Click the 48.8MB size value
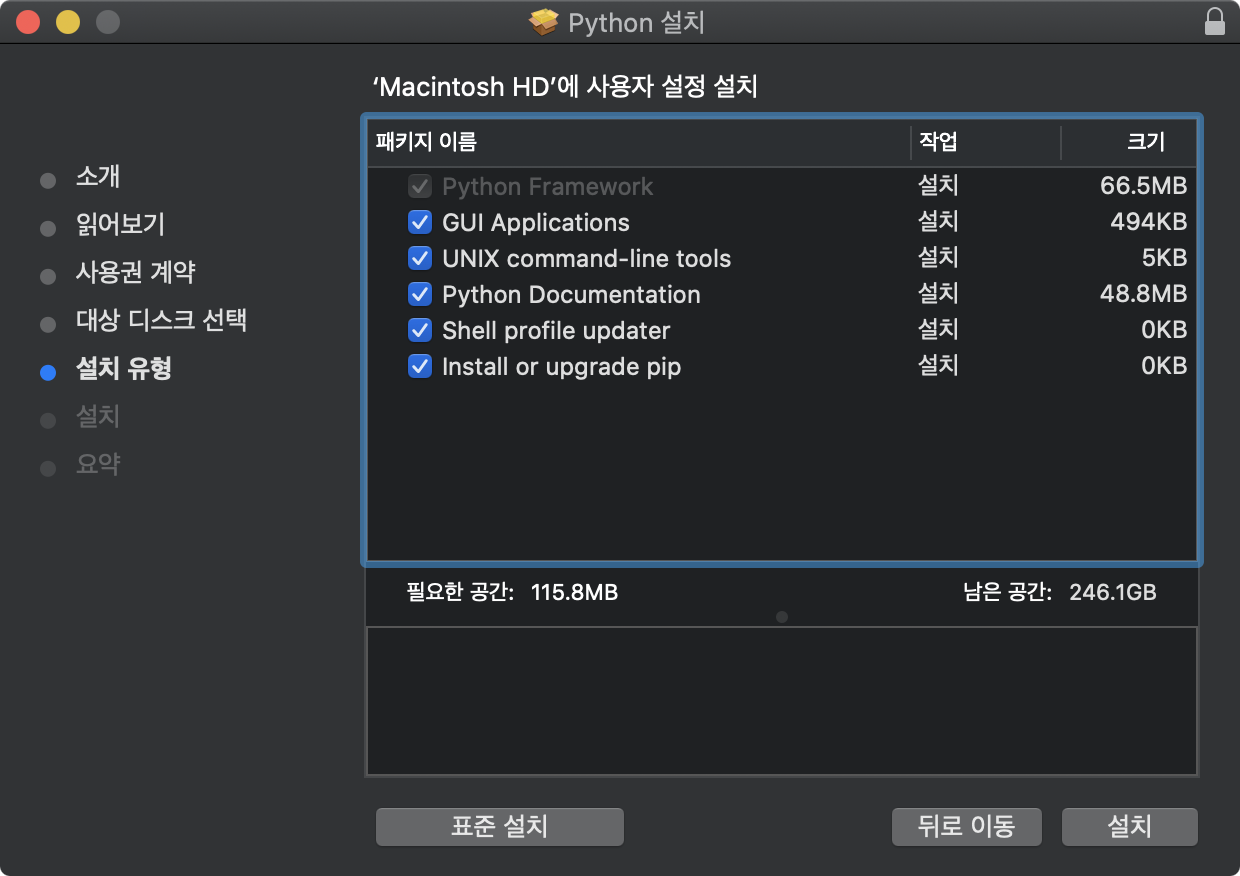Viewport: 1240px width, 876px height. pyautogui.click(x=1143, y=294)
